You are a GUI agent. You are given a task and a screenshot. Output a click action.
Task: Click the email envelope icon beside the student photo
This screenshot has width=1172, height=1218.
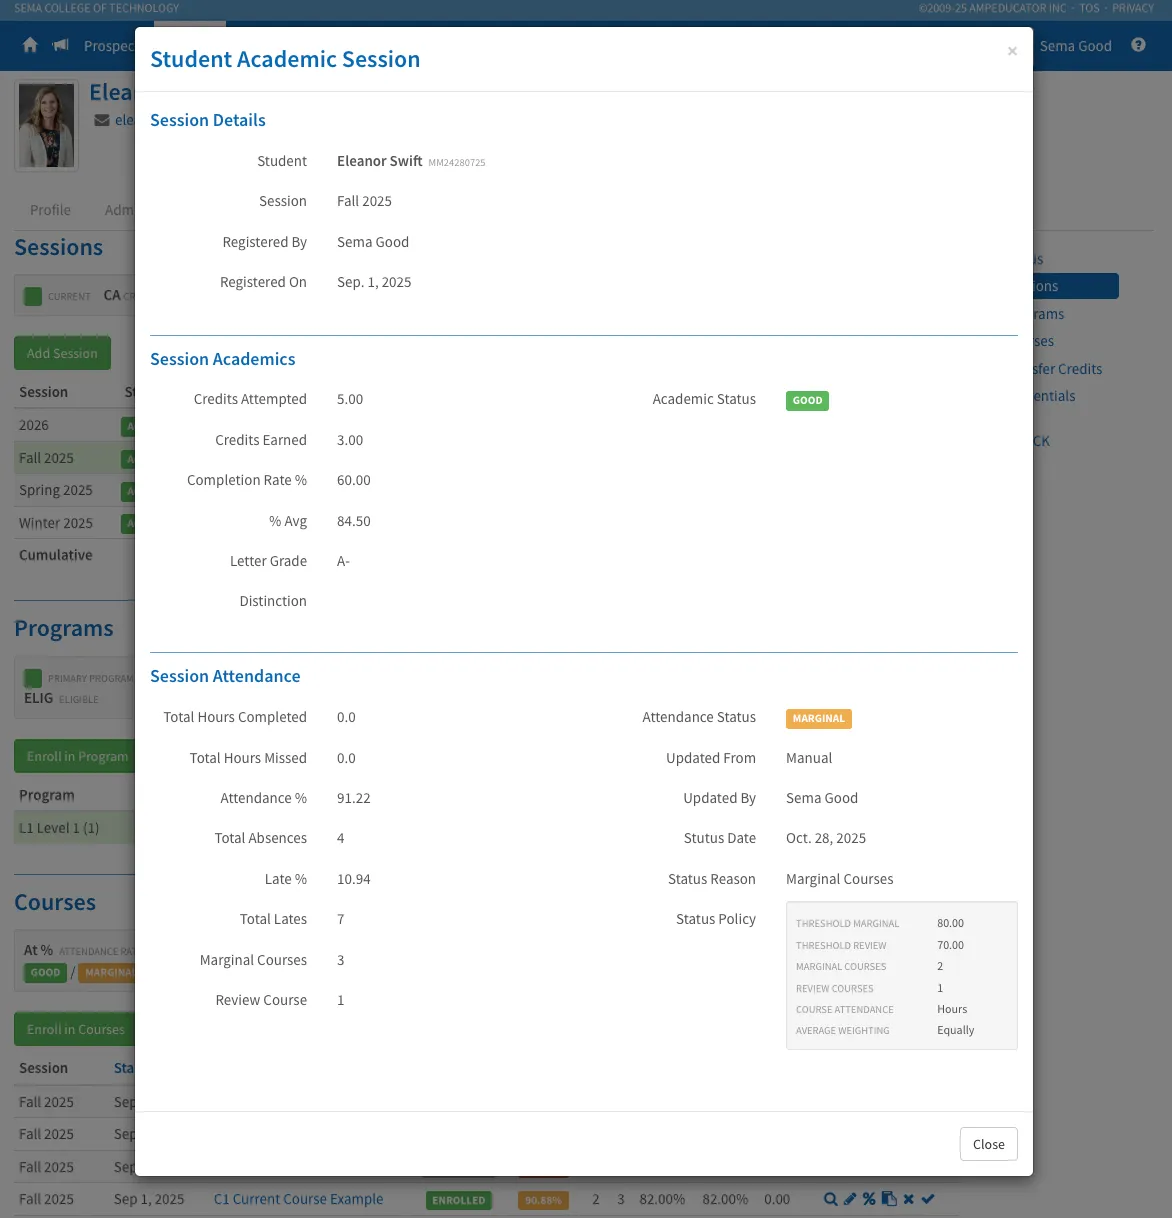[x=102, y=120]
